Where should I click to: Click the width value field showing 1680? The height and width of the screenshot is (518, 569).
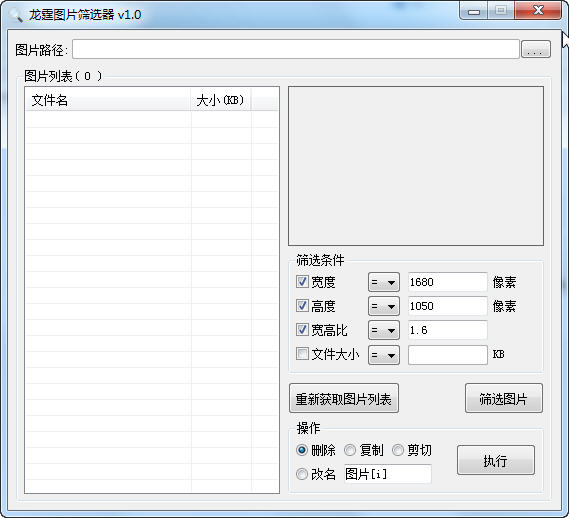447,282
